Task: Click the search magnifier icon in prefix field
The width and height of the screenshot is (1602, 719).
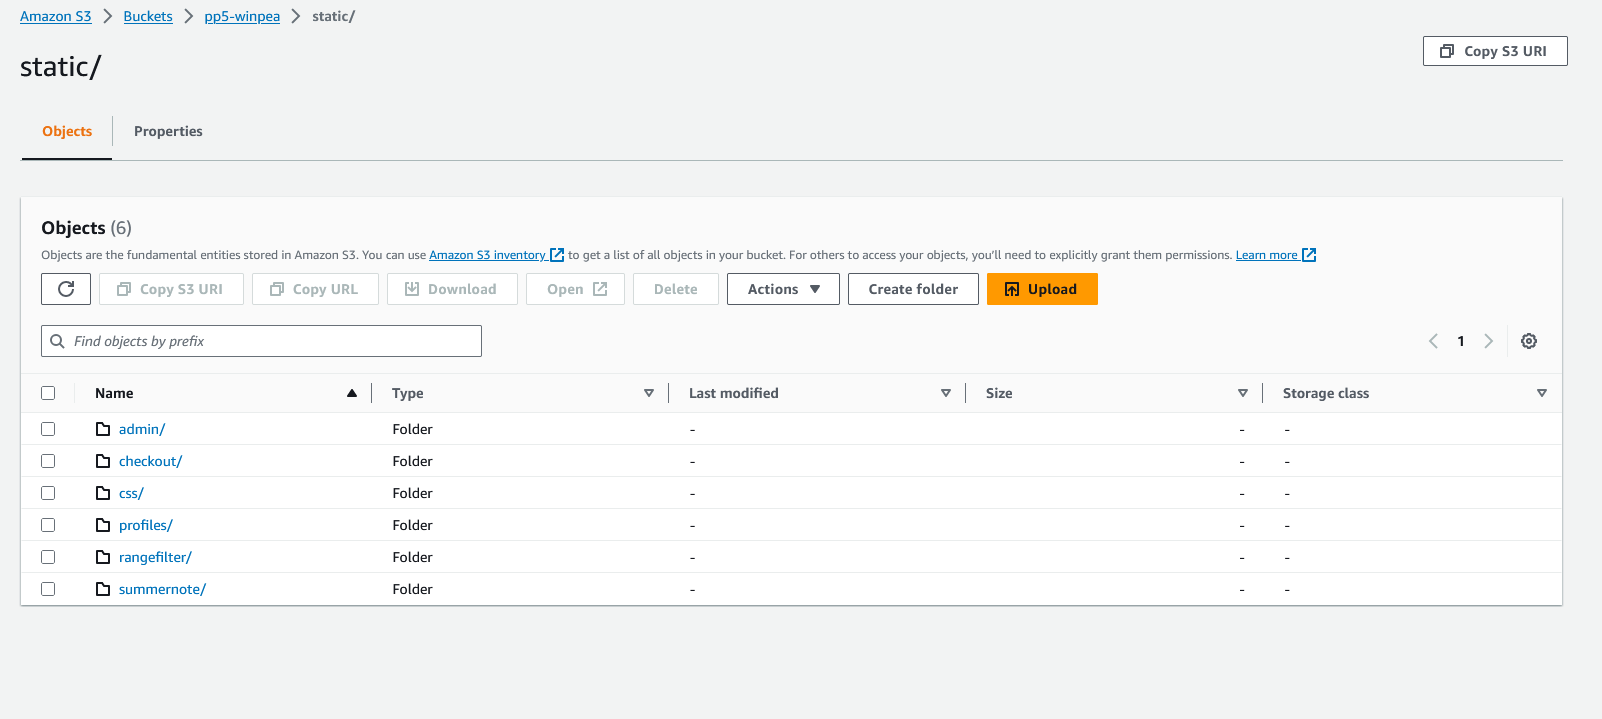Action: 58,341
